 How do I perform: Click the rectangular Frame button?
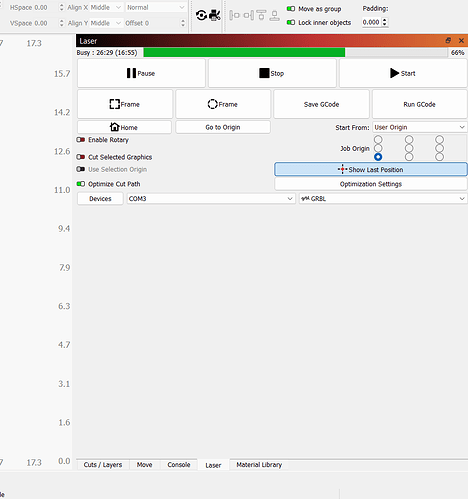(x=125, y=104)
